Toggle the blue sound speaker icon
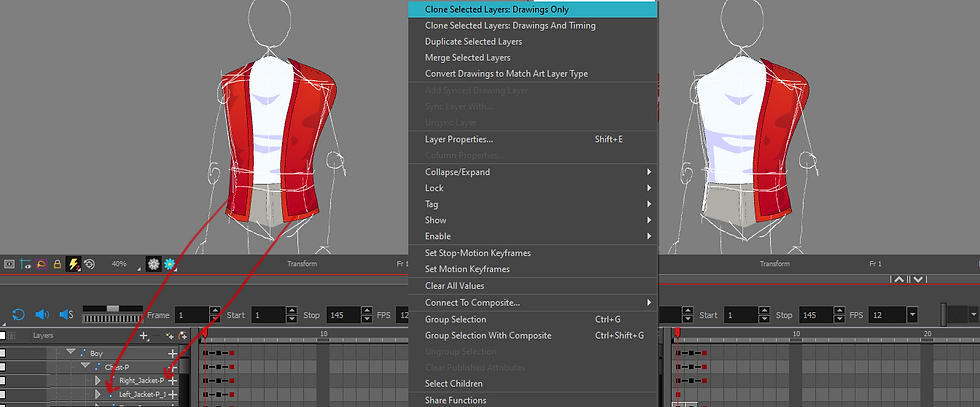980x407 pixels. click(x=41, y=314)
